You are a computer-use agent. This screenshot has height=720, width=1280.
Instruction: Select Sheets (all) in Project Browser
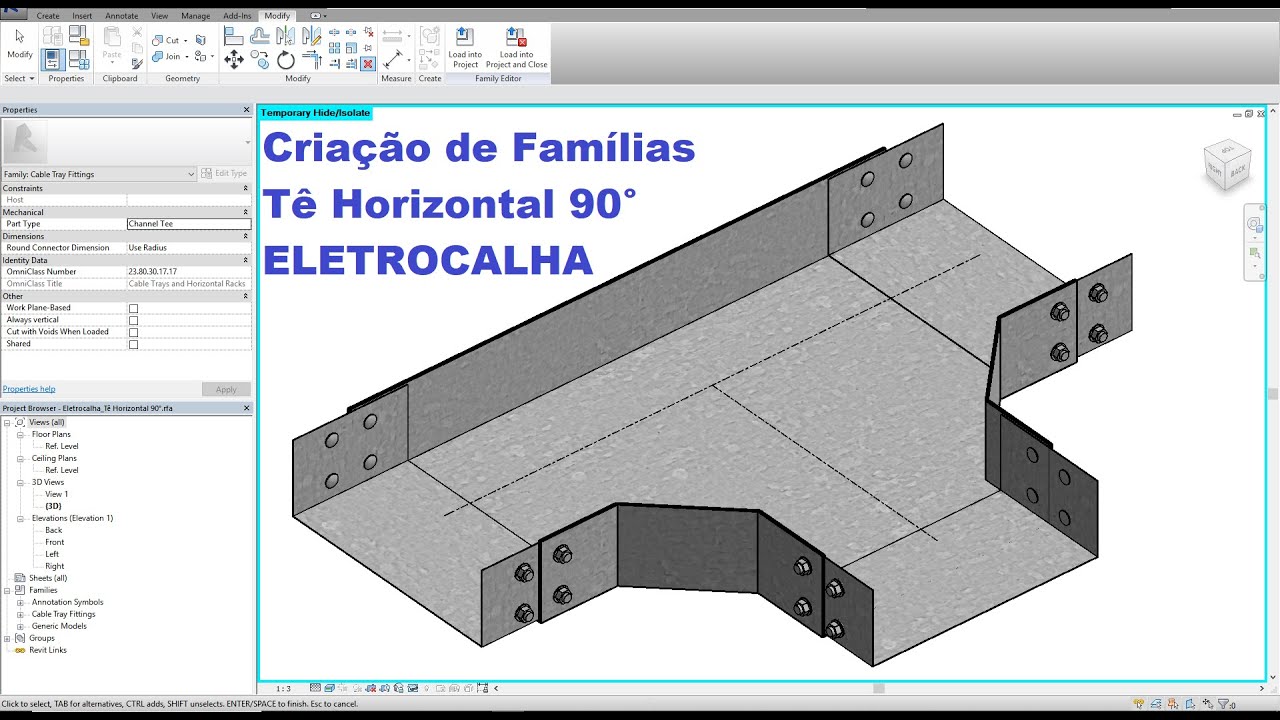(48, 578)
